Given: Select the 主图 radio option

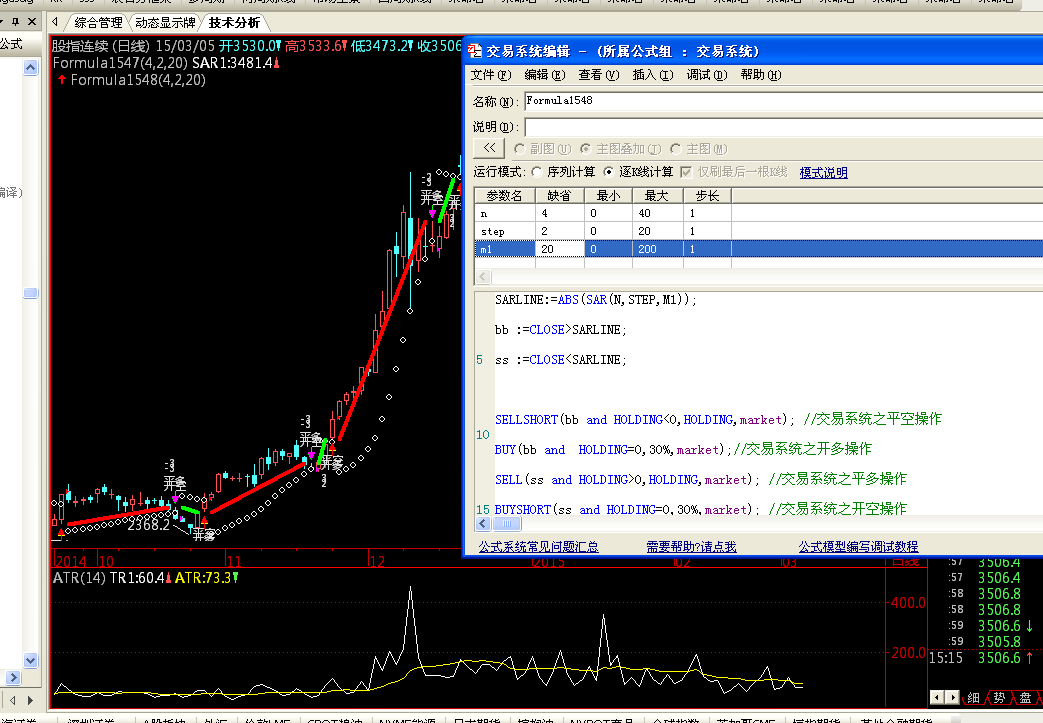Looking at the screenshot, I should [676, 149].
